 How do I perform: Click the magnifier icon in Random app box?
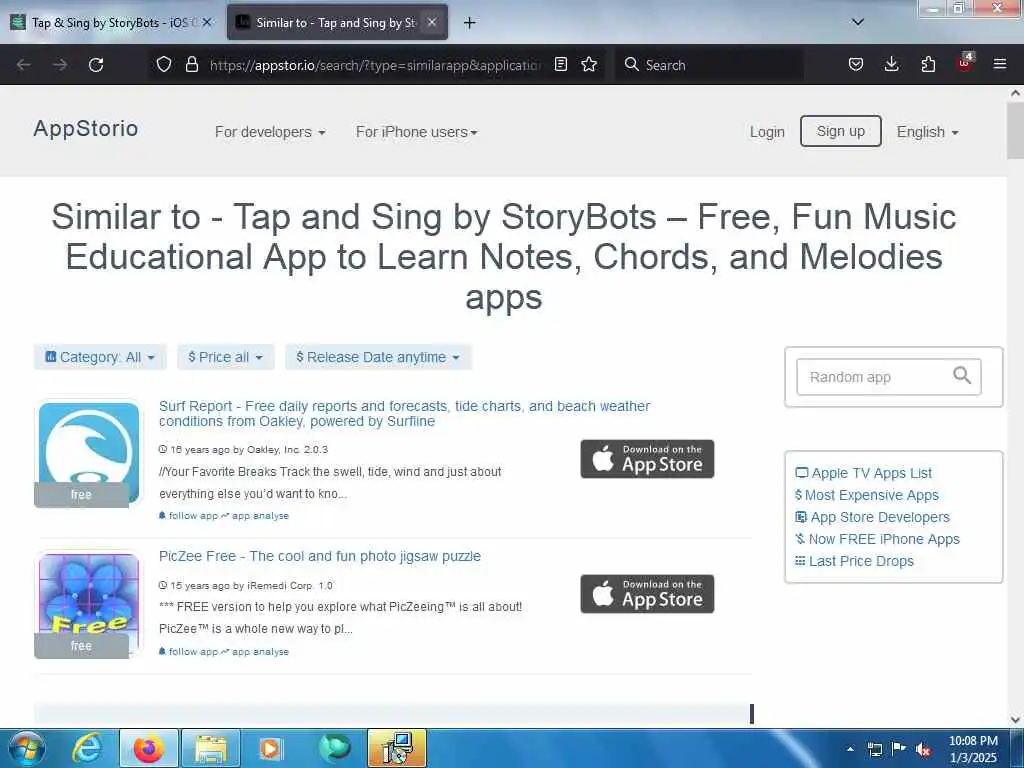(962, 376)
